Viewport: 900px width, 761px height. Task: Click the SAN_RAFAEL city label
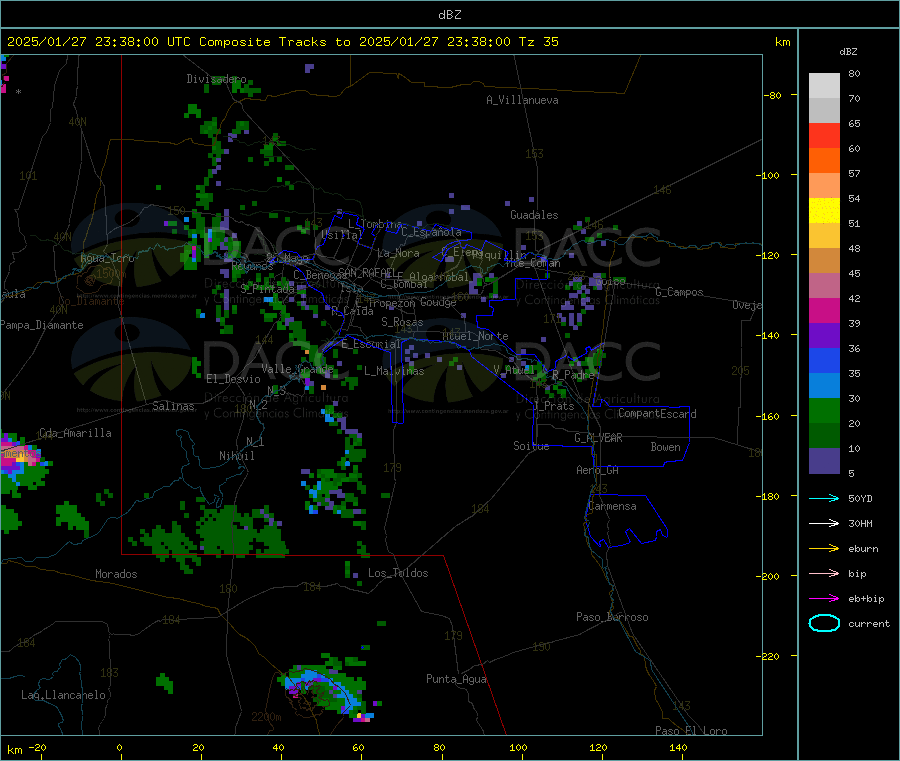[366, 272]
